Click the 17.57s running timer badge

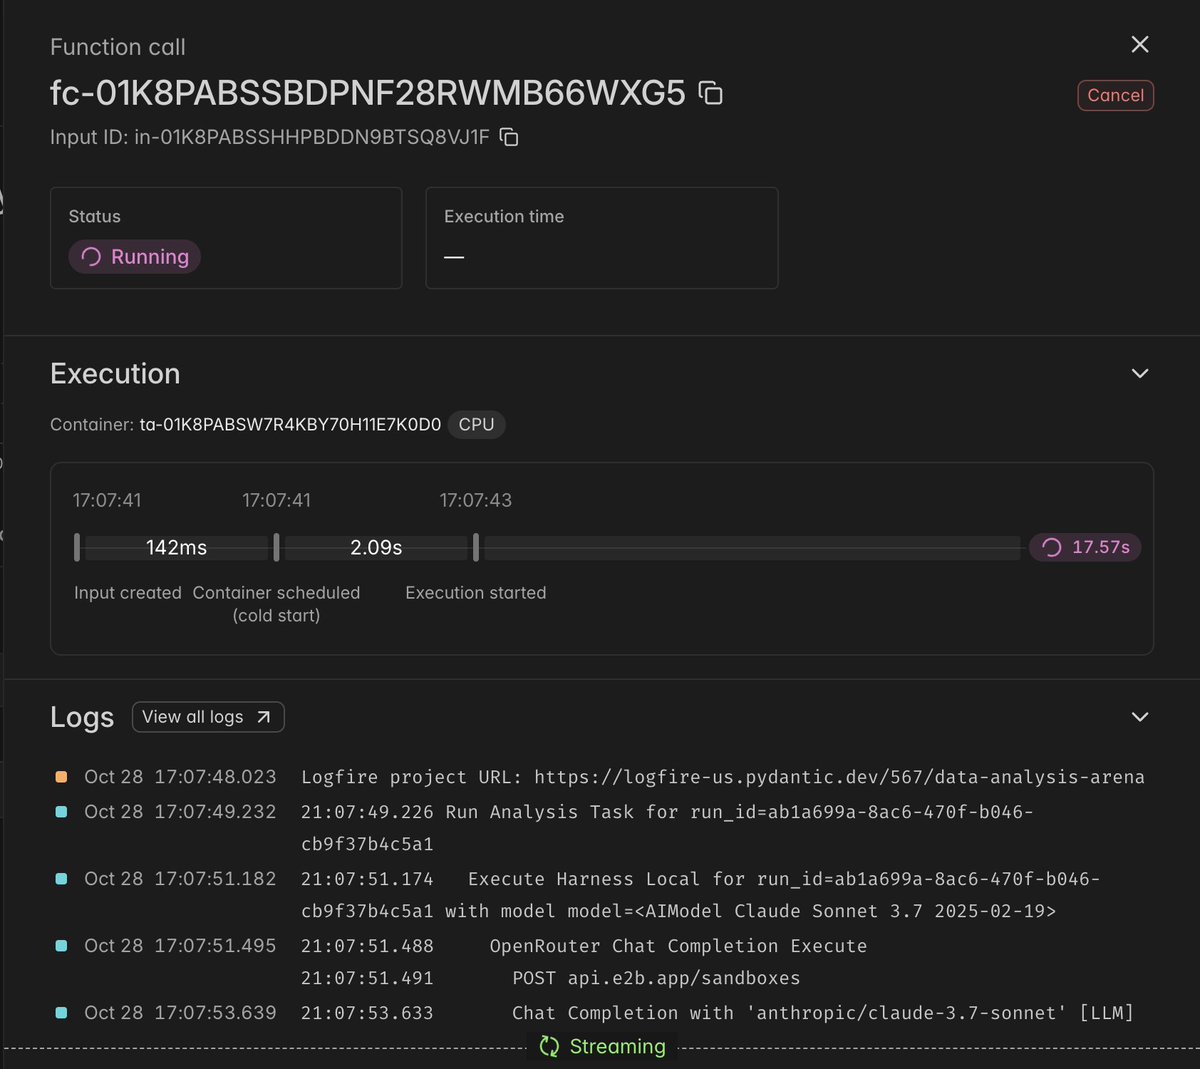(1085, 547)
